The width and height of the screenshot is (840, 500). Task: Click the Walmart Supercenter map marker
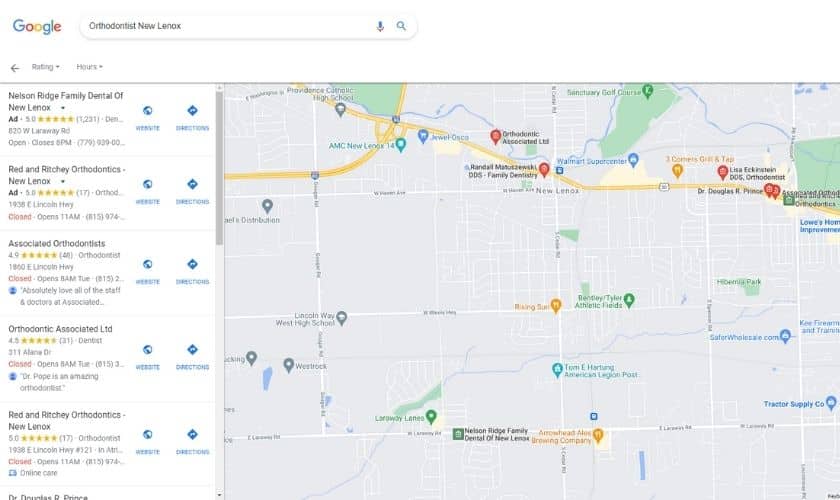633,159
